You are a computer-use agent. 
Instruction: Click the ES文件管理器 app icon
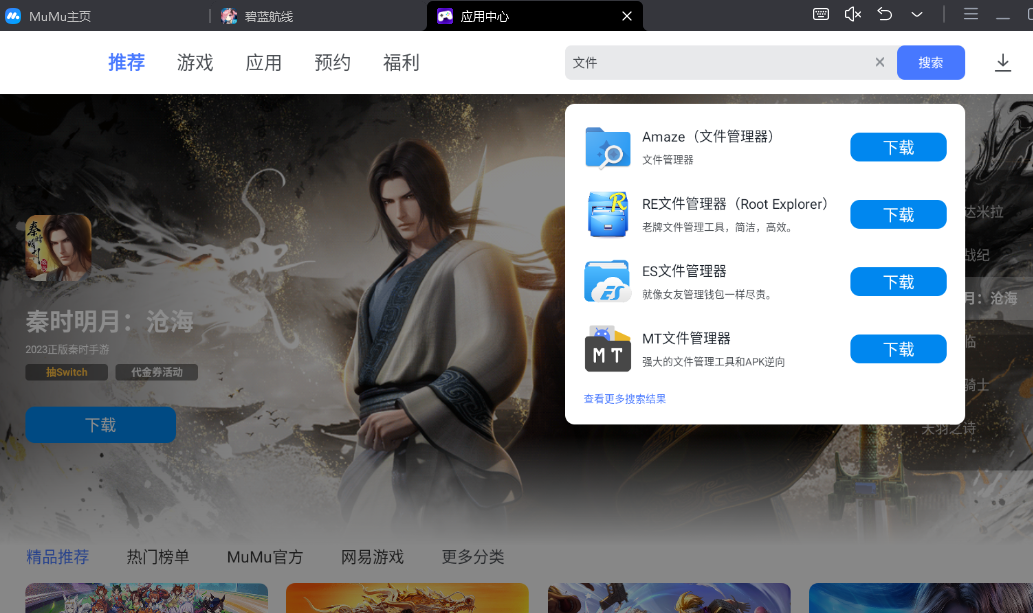(607, 281)
